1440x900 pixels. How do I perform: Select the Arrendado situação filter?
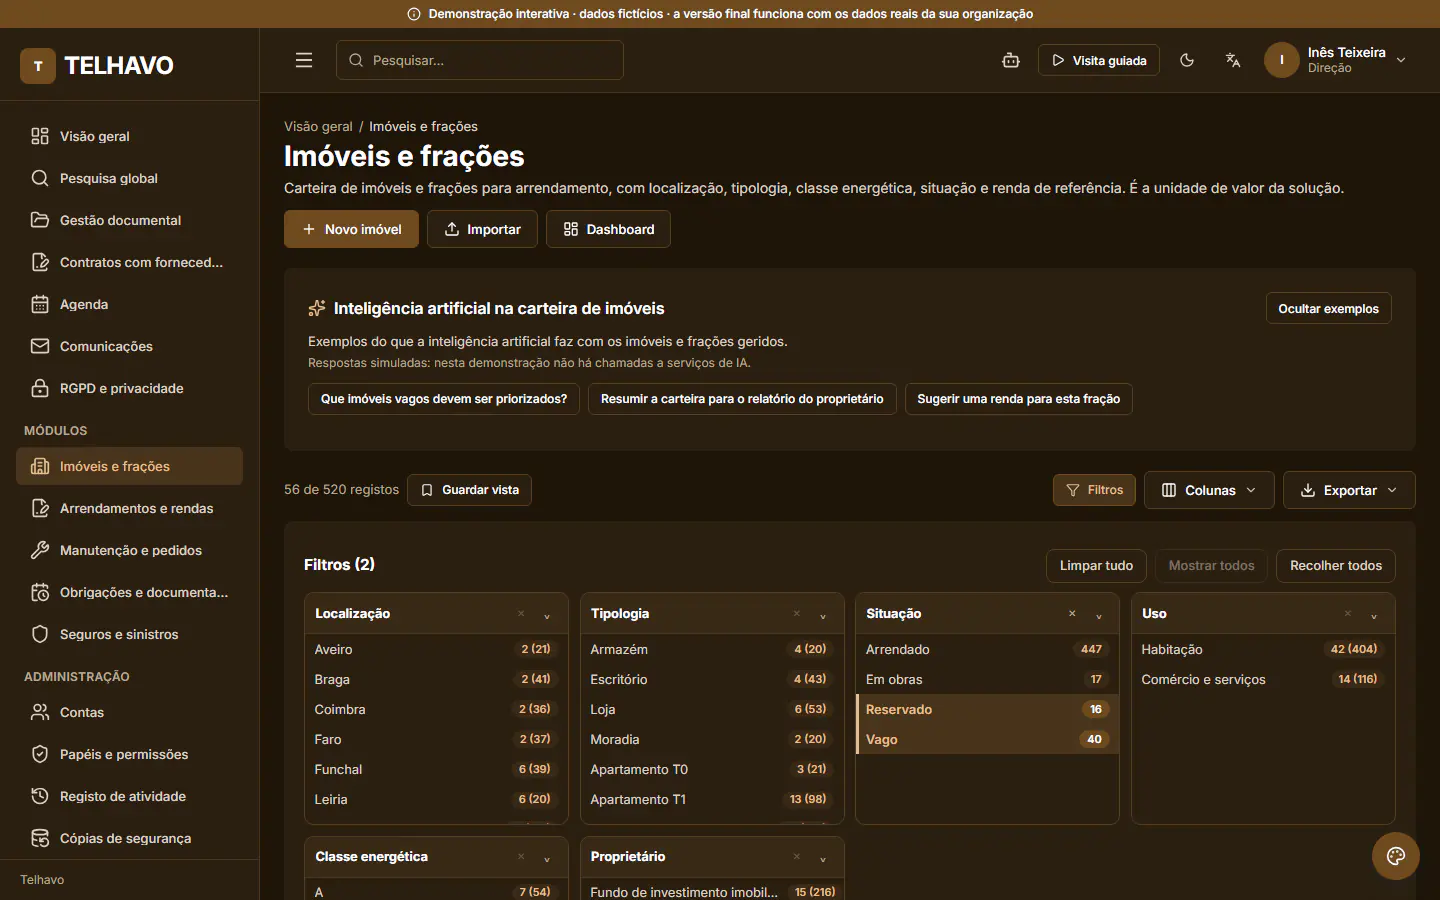click(987, 649)
